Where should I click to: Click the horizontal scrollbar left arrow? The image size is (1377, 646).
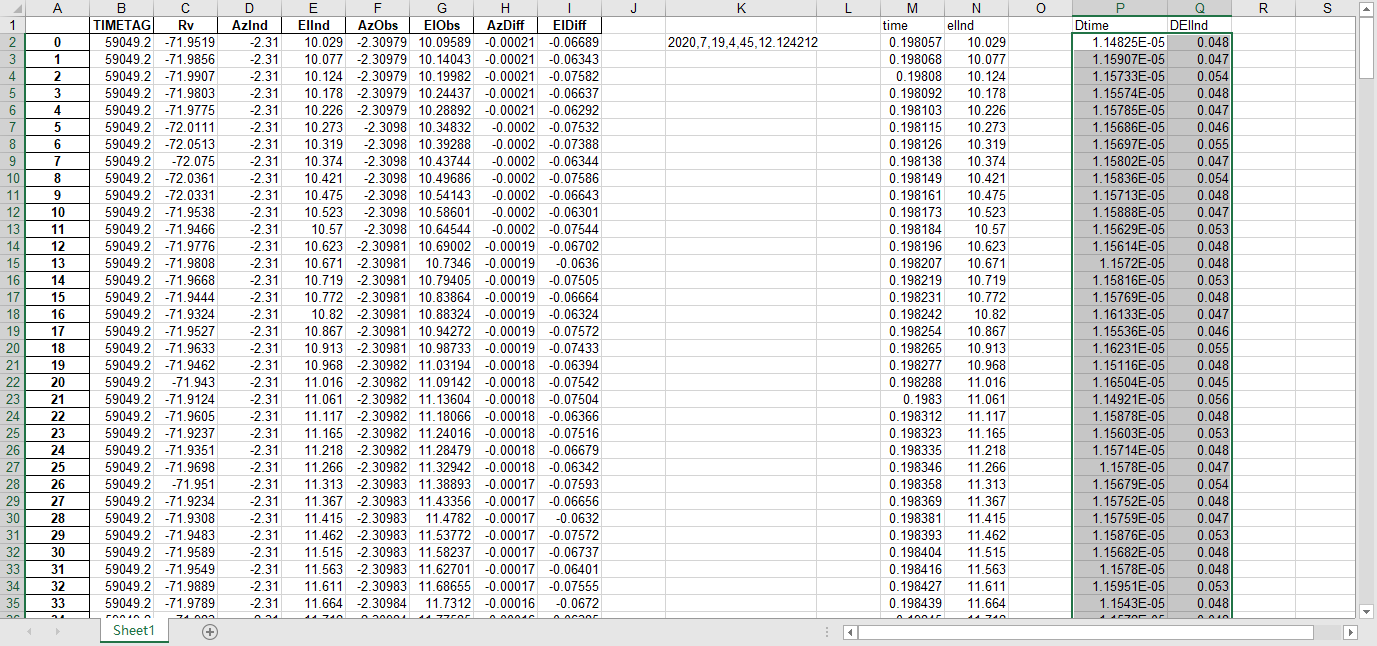849,632
